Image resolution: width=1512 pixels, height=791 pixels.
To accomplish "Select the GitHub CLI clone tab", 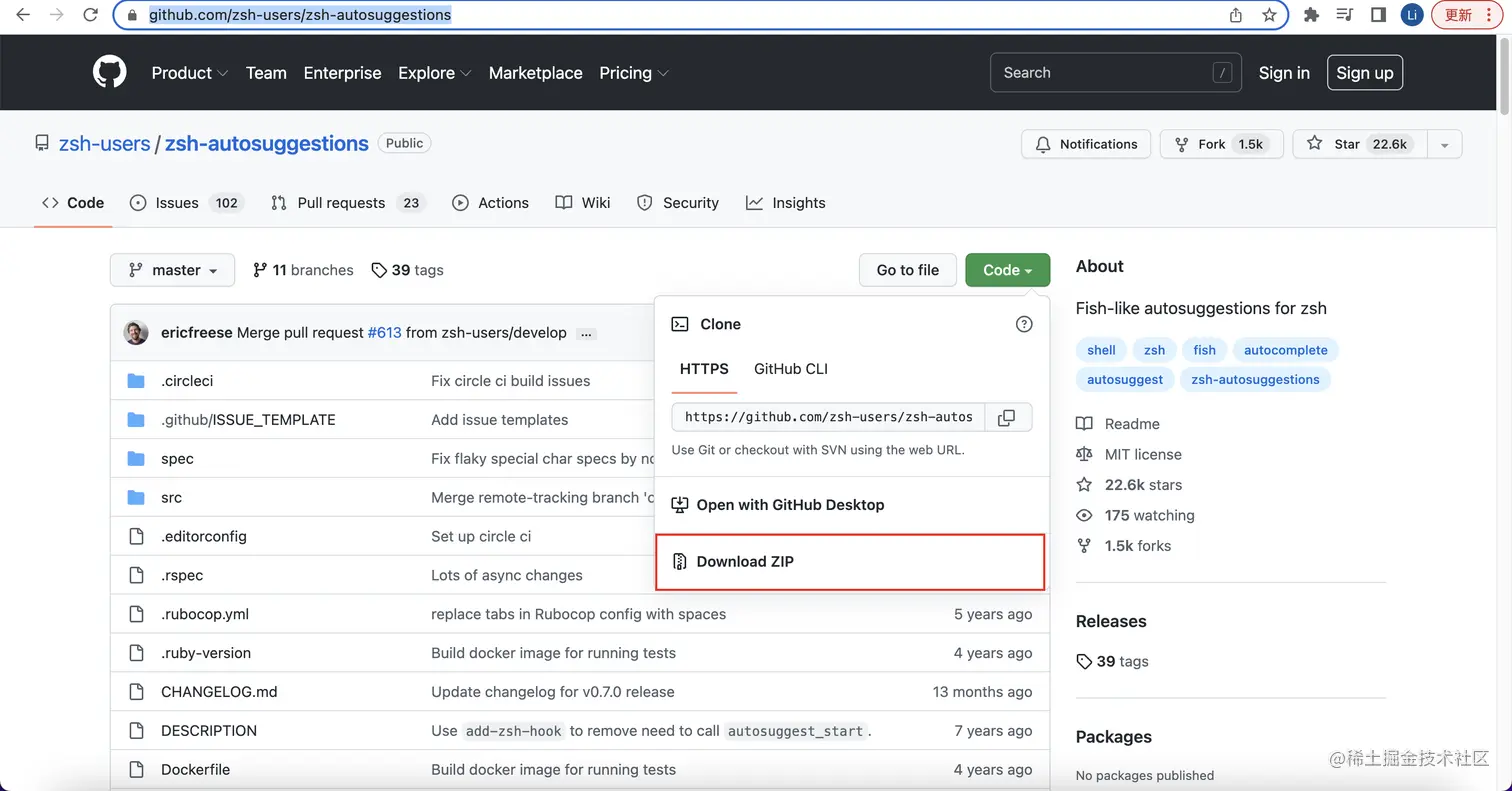I will point(791,369).
